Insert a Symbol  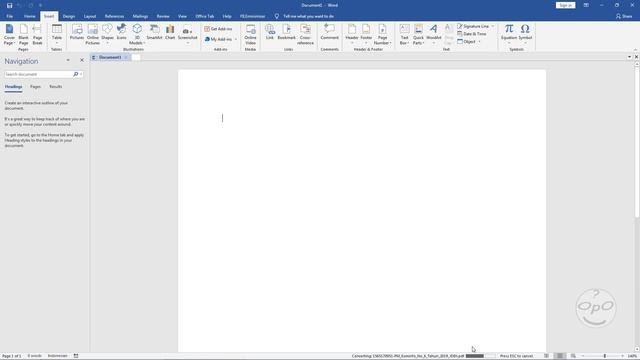click(525, 34)
